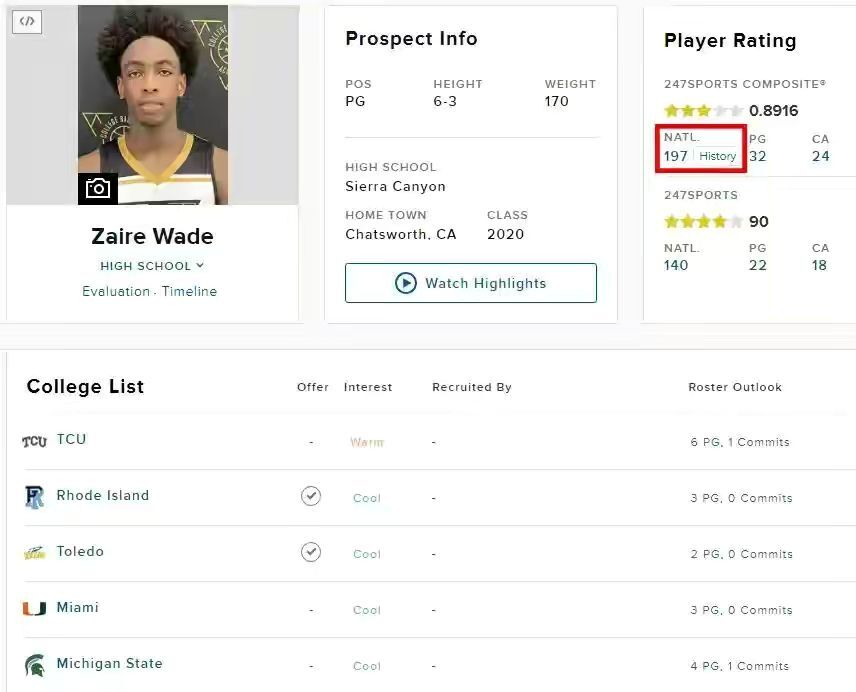Open the TCU college link

click(x=71, y=439)
